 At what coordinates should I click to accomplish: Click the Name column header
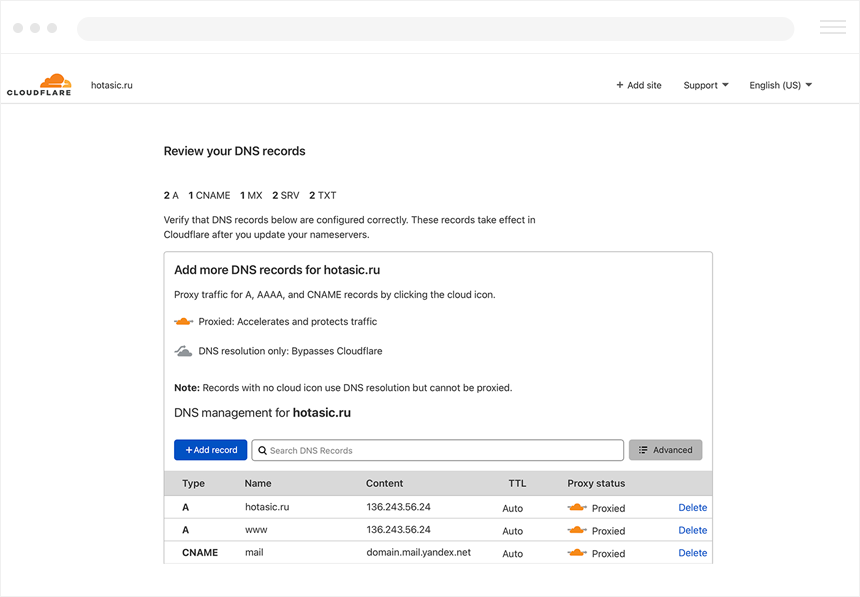click(x=258, y=483)
